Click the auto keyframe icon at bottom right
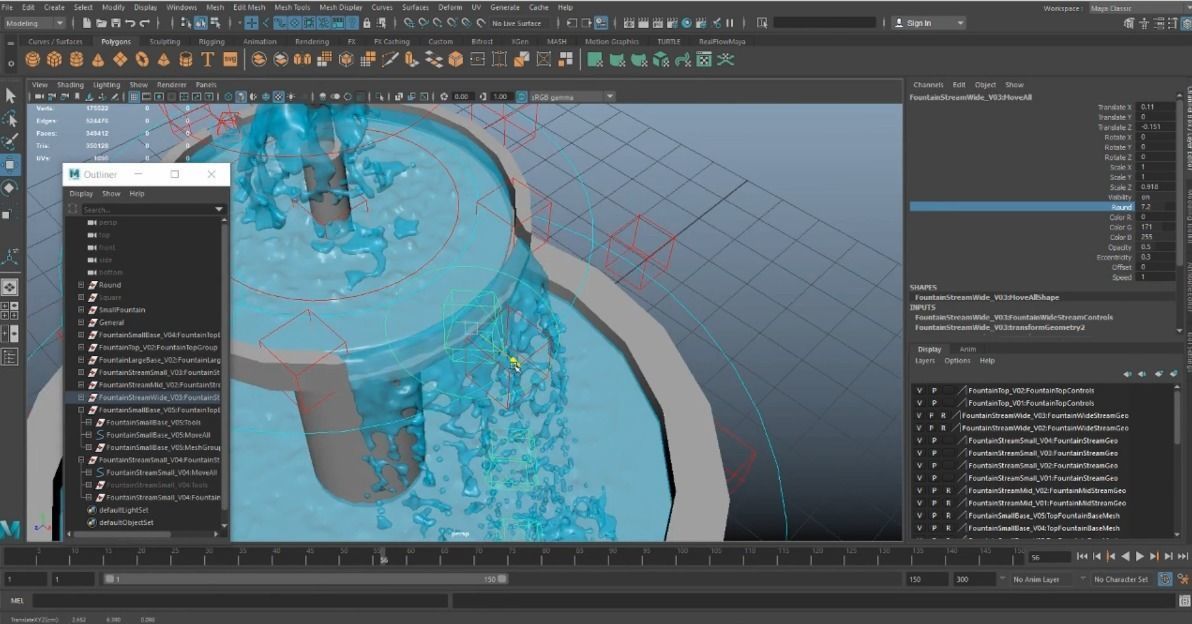This screenshot has width=1192, height=624. (x=1165, y=579)
